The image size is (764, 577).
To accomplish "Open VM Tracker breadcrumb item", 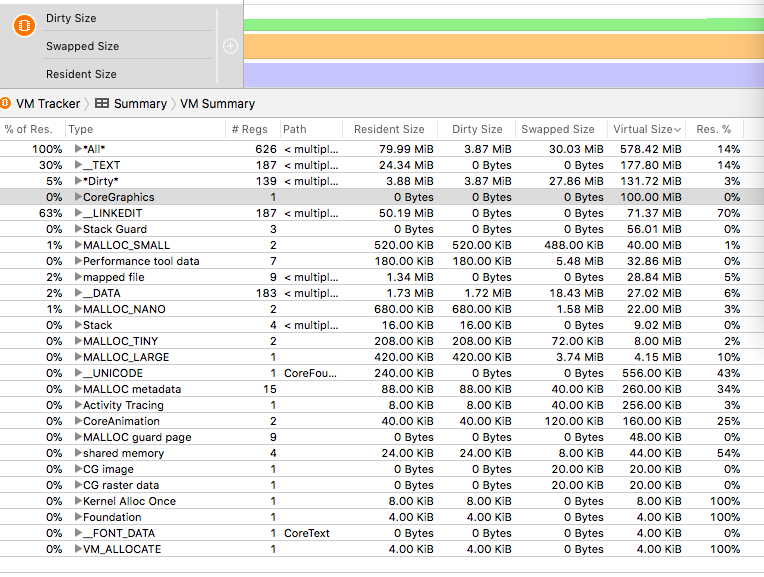I will pyautogui.click(x=48, y=104).
